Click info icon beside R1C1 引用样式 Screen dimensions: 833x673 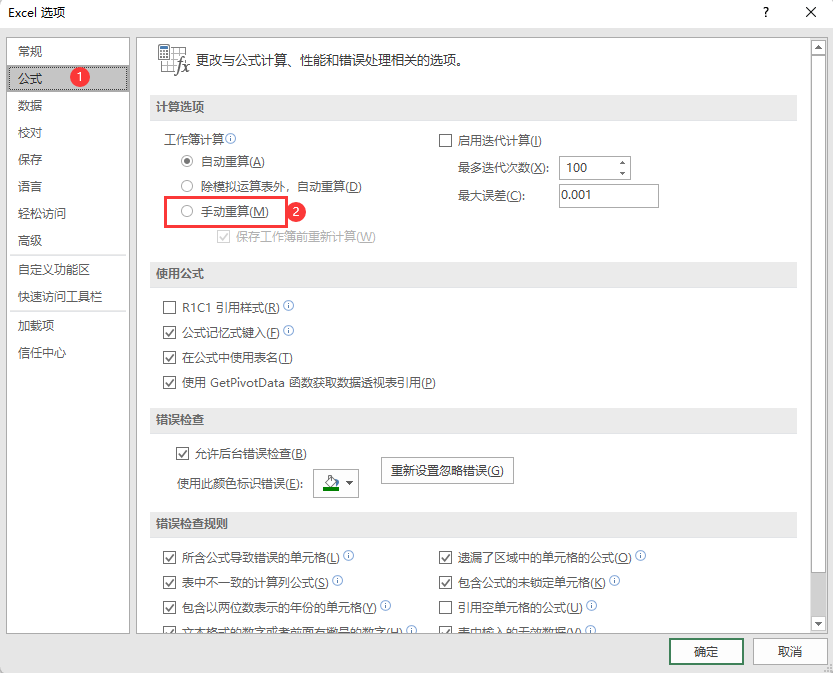[x=288, y=307]
